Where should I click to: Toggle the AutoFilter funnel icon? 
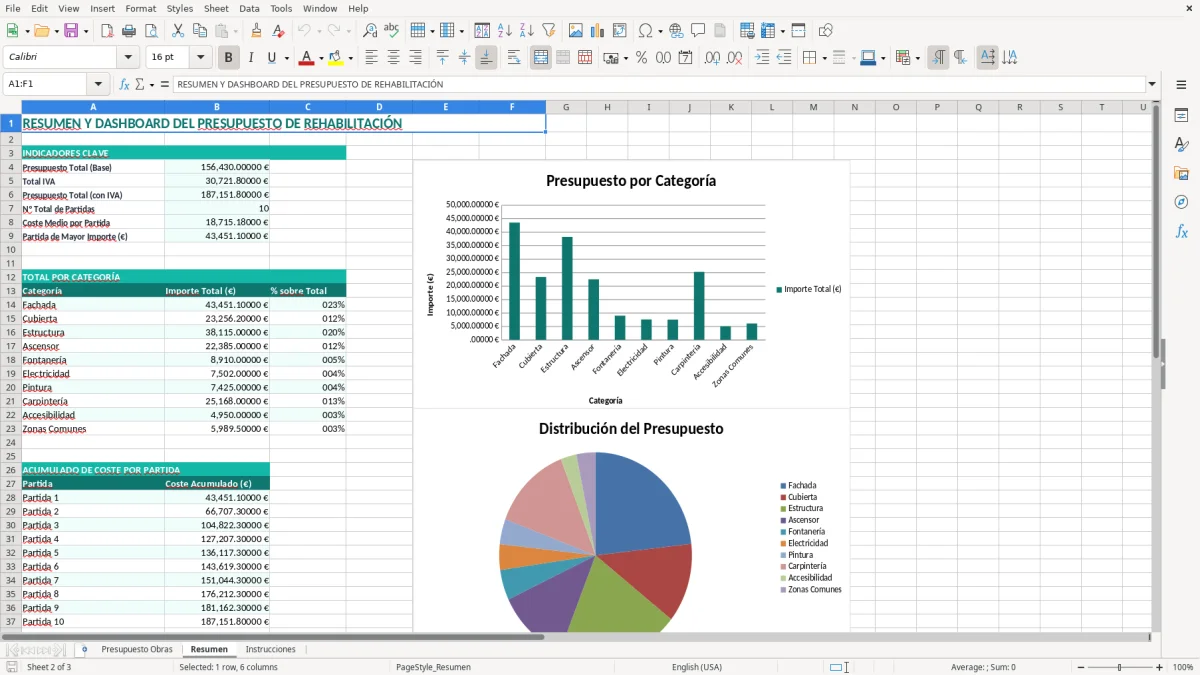point(549,31)
